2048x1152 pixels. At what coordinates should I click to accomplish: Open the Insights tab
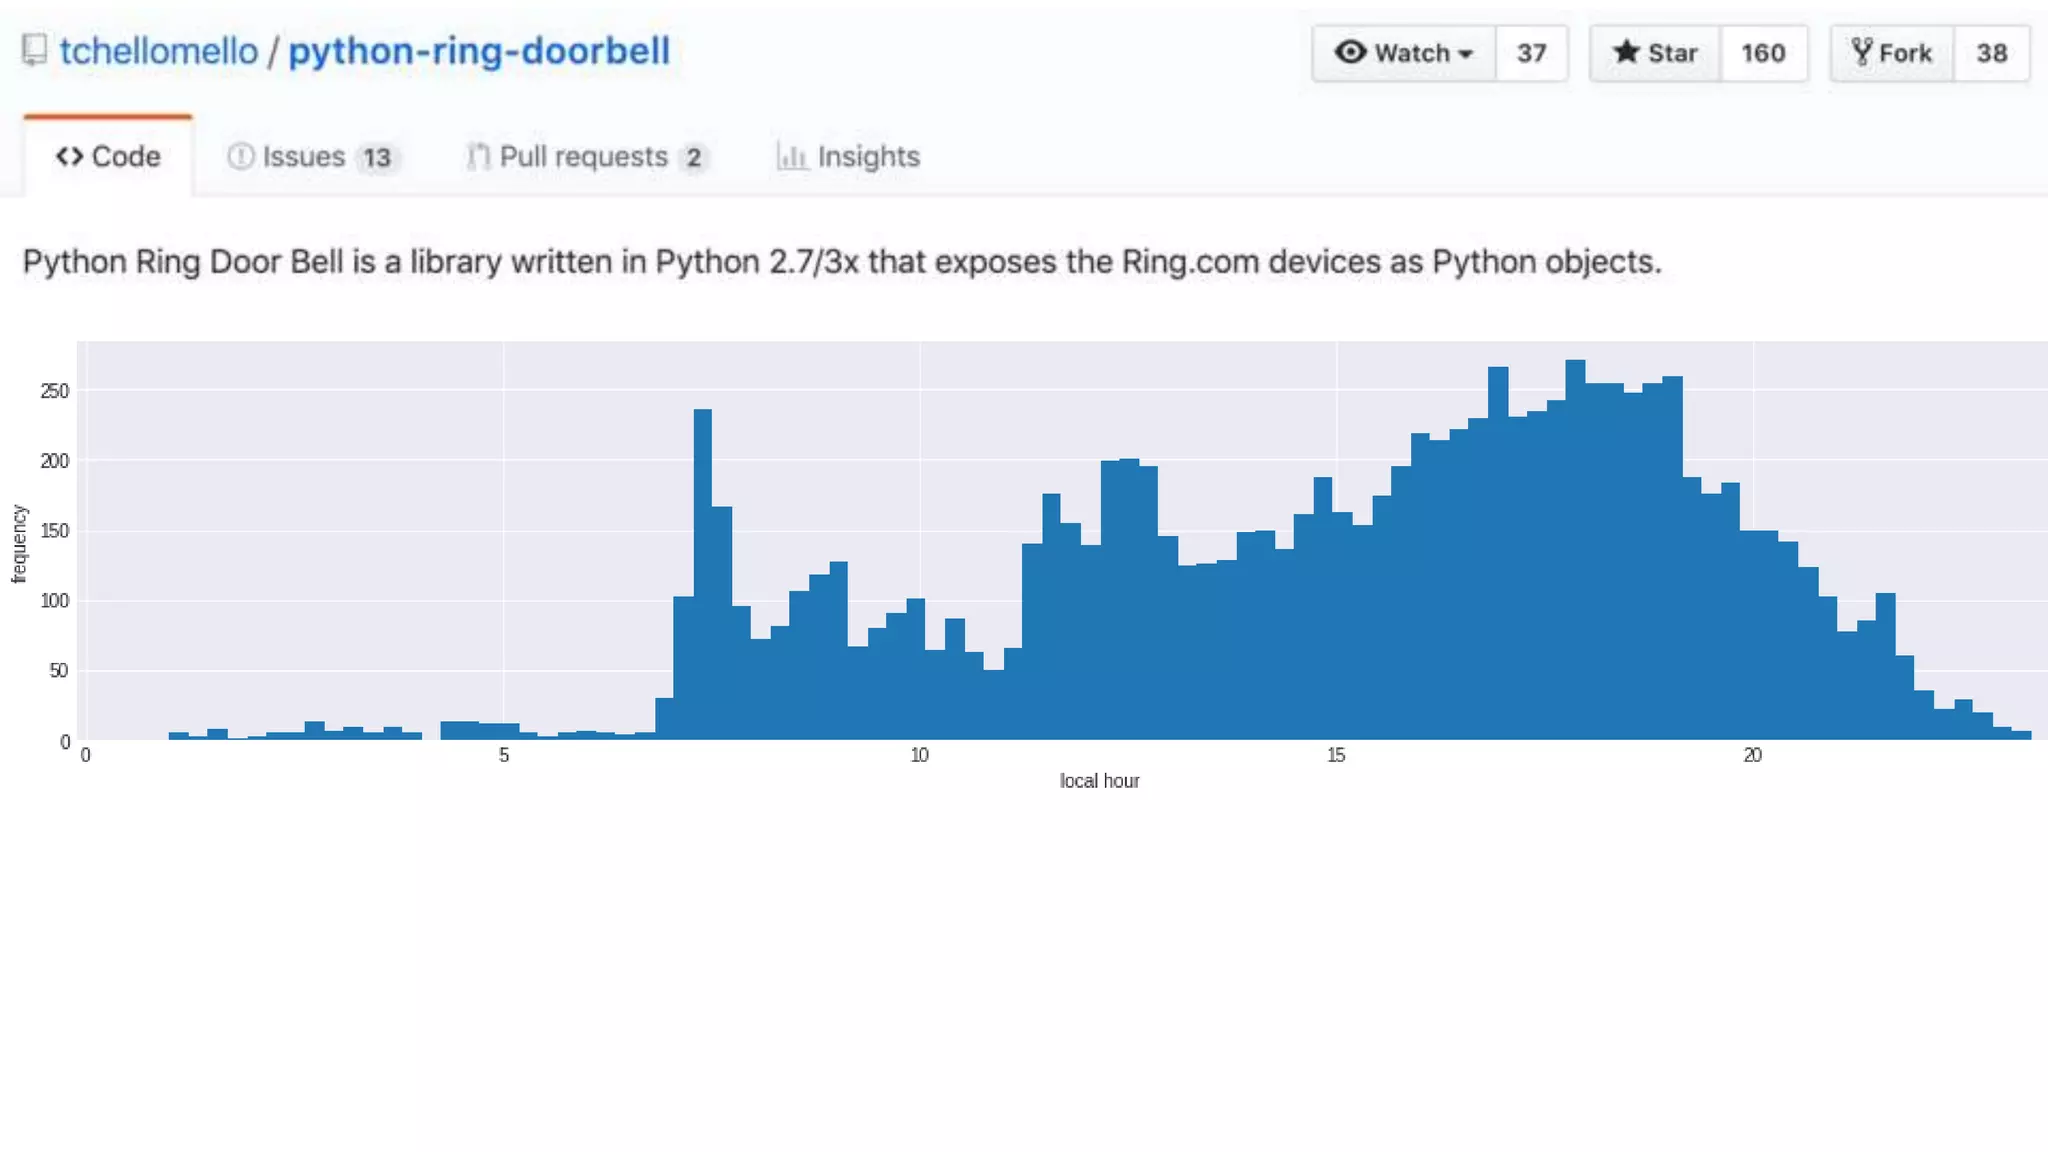pyautogui.click(x=868, y=157)
